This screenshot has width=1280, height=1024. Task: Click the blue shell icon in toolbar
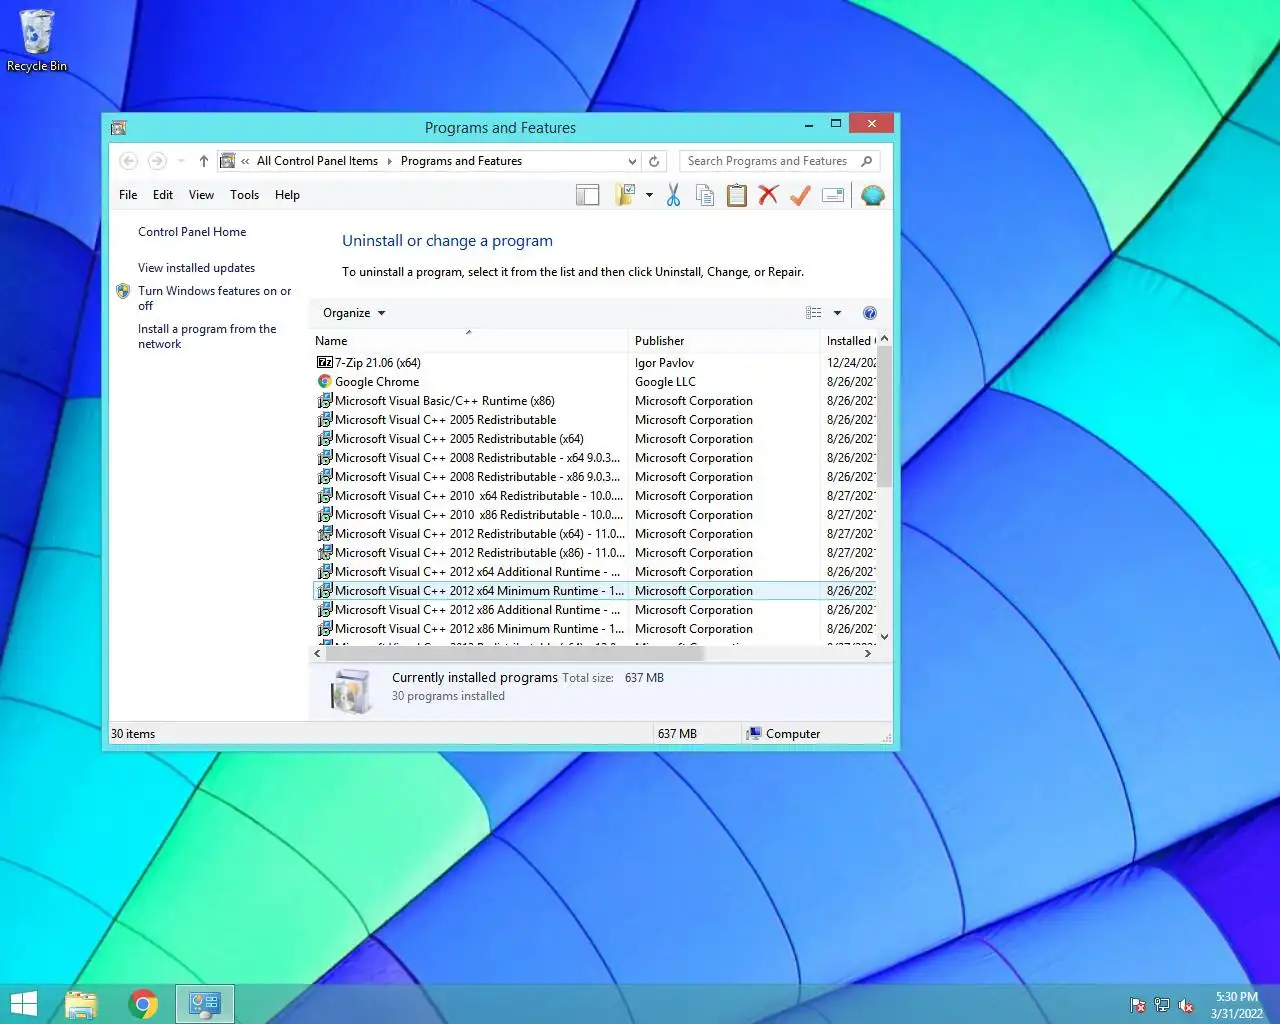pyautogui.click(x=873, y=195)
